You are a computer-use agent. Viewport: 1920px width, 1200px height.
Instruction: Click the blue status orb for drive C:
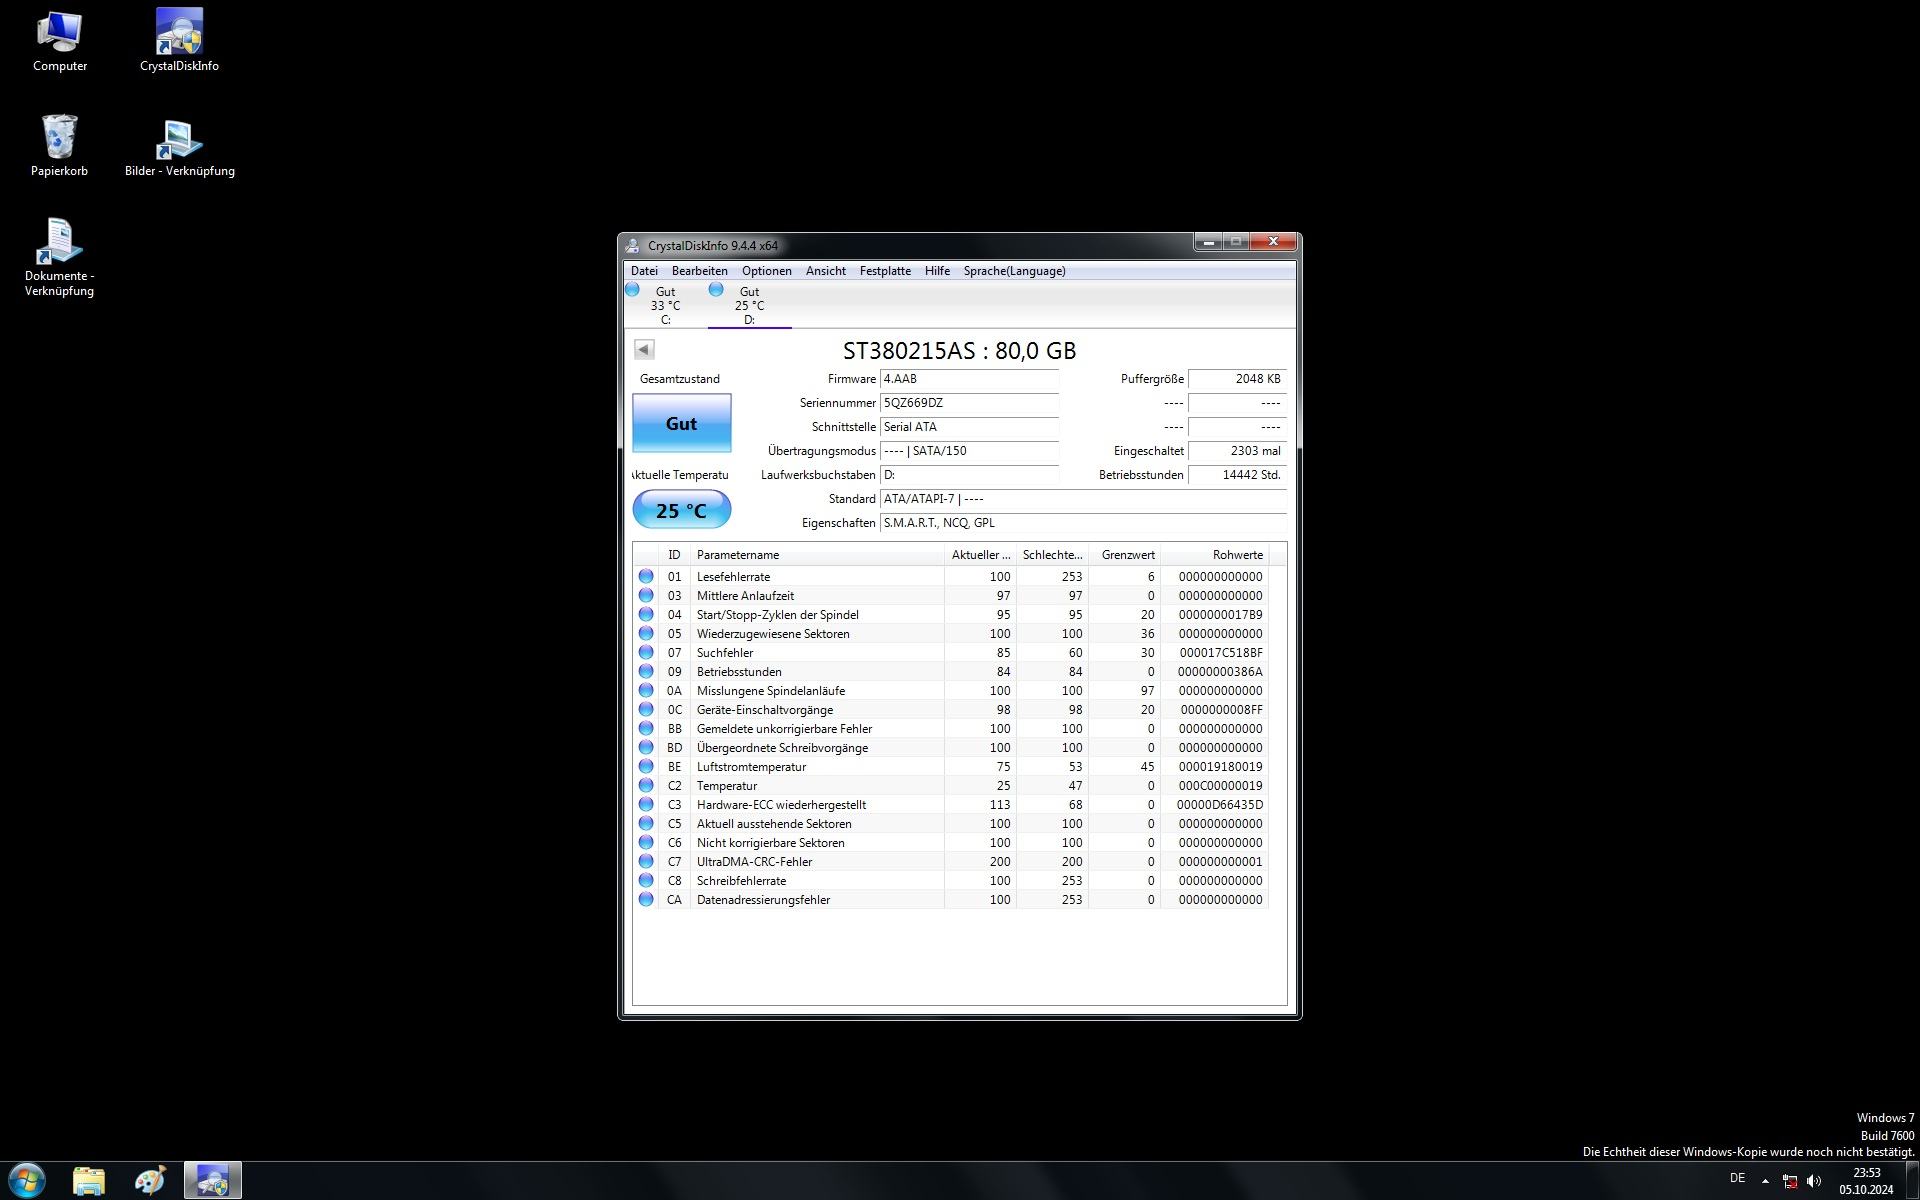pos(632,290)
